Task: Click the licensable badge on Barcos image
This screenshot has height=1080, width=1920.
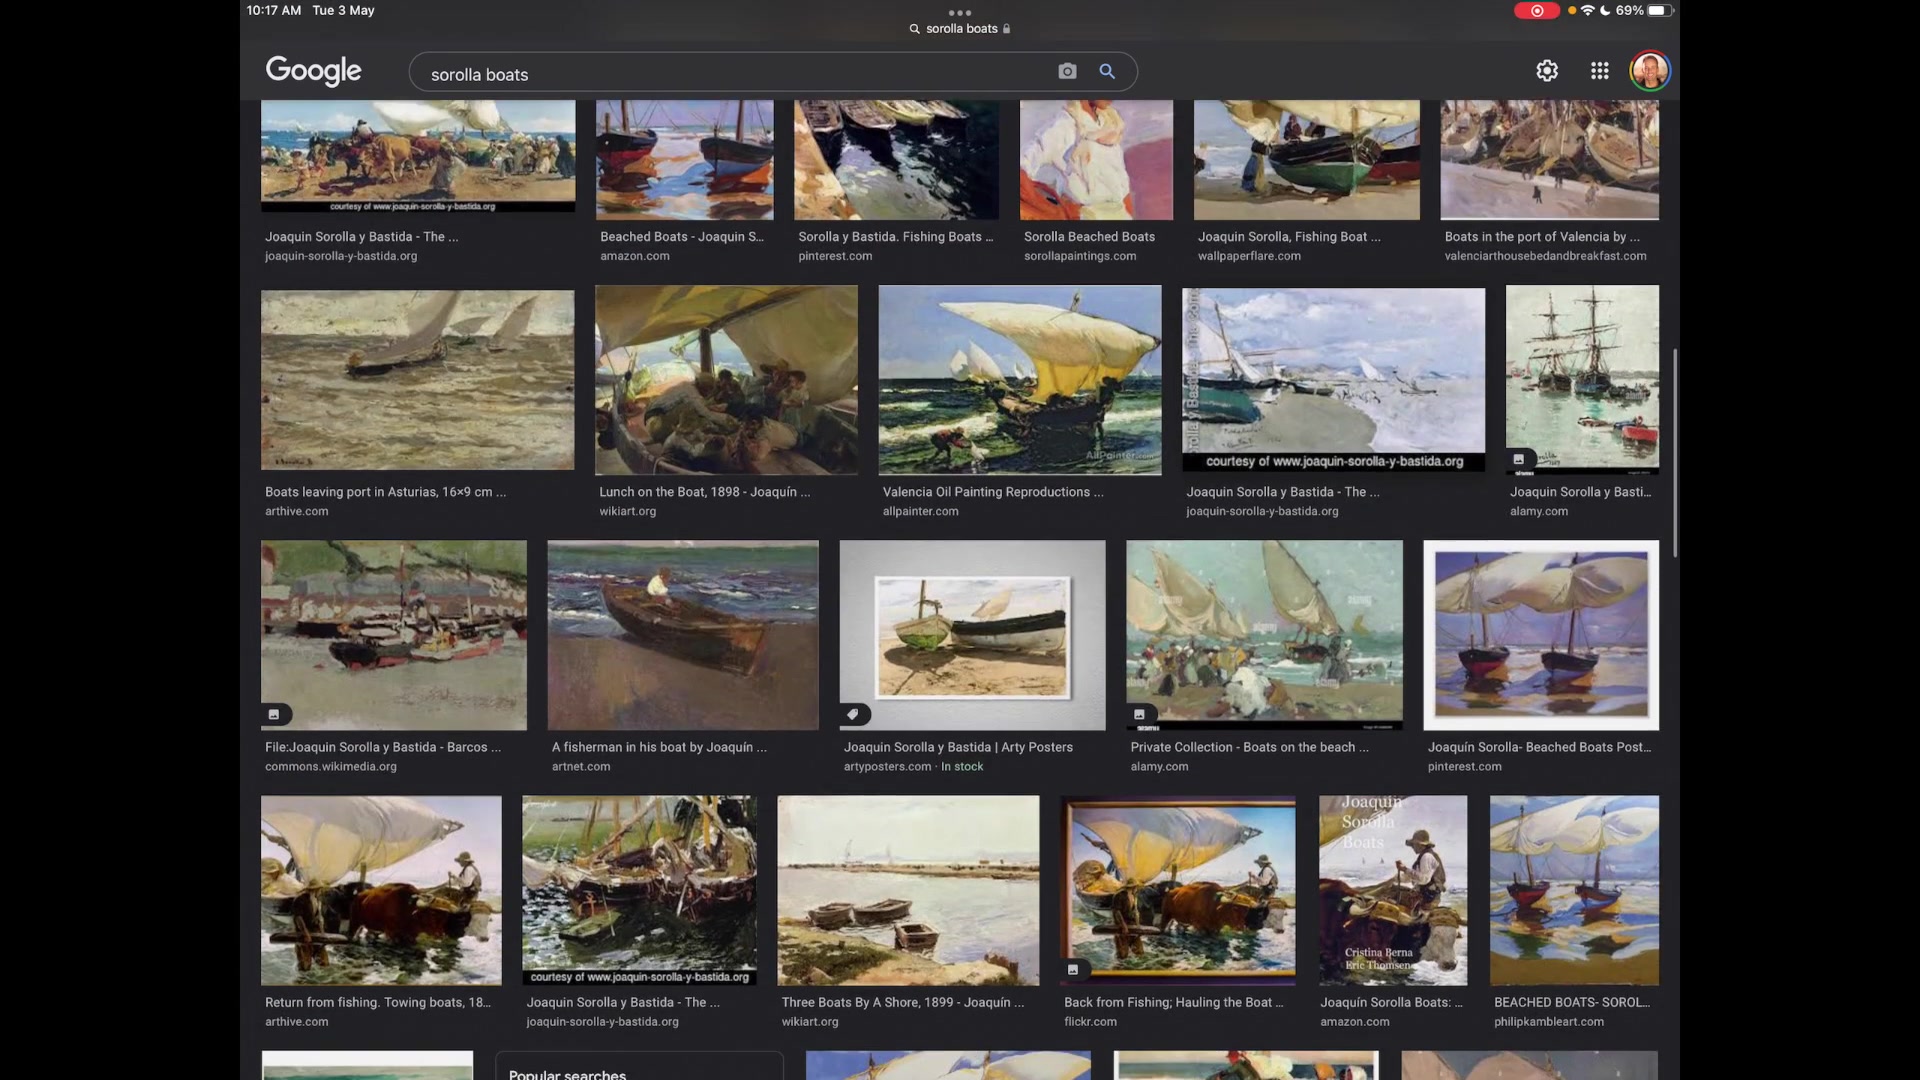Action: [274, 714]
